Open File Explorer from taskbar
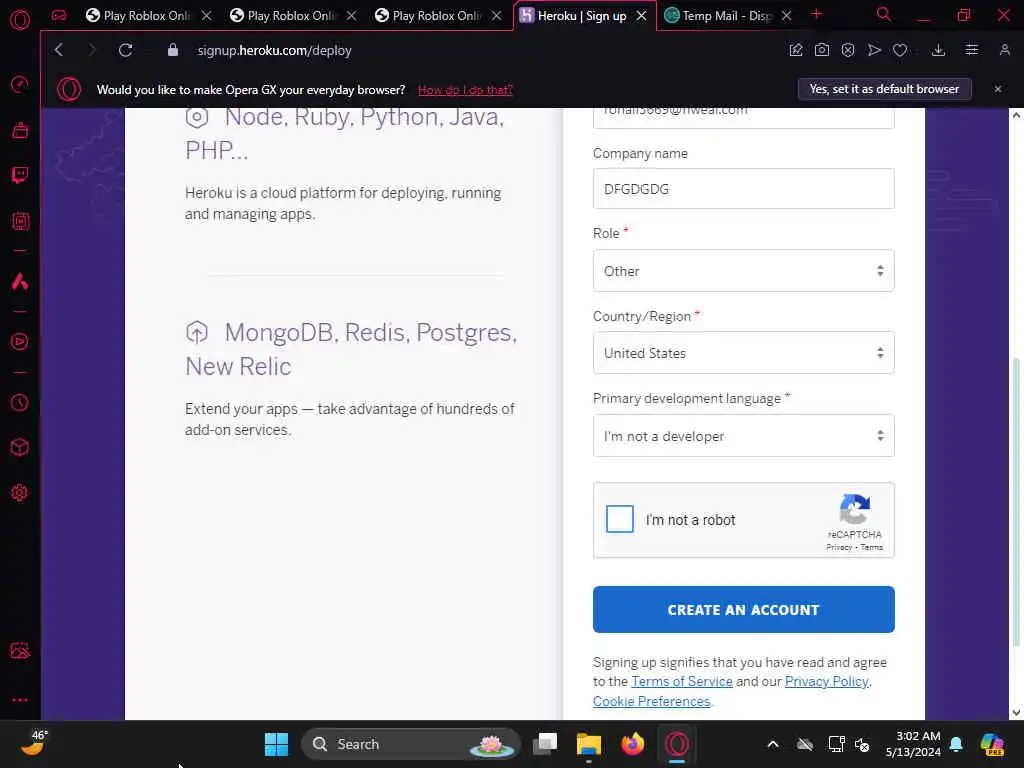This screenshot has width=1024, height=768. [x=588, y=744]
